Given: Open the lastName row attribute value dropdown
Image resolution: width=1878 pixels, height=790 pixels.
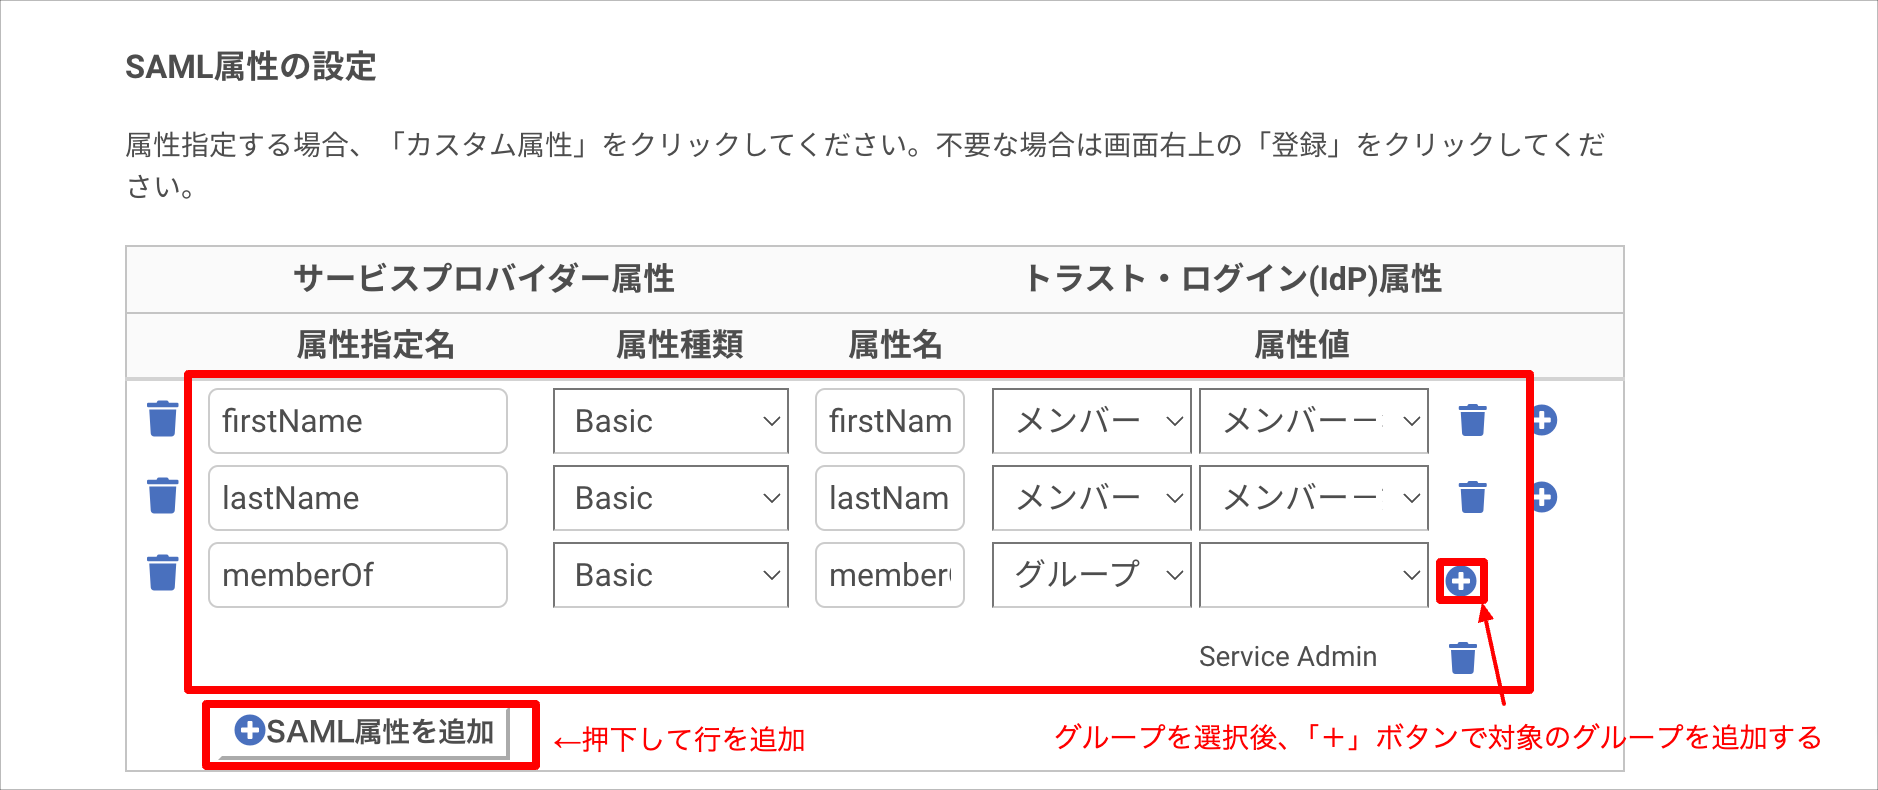Looking at the screenshot, I should pos(1314,498).
